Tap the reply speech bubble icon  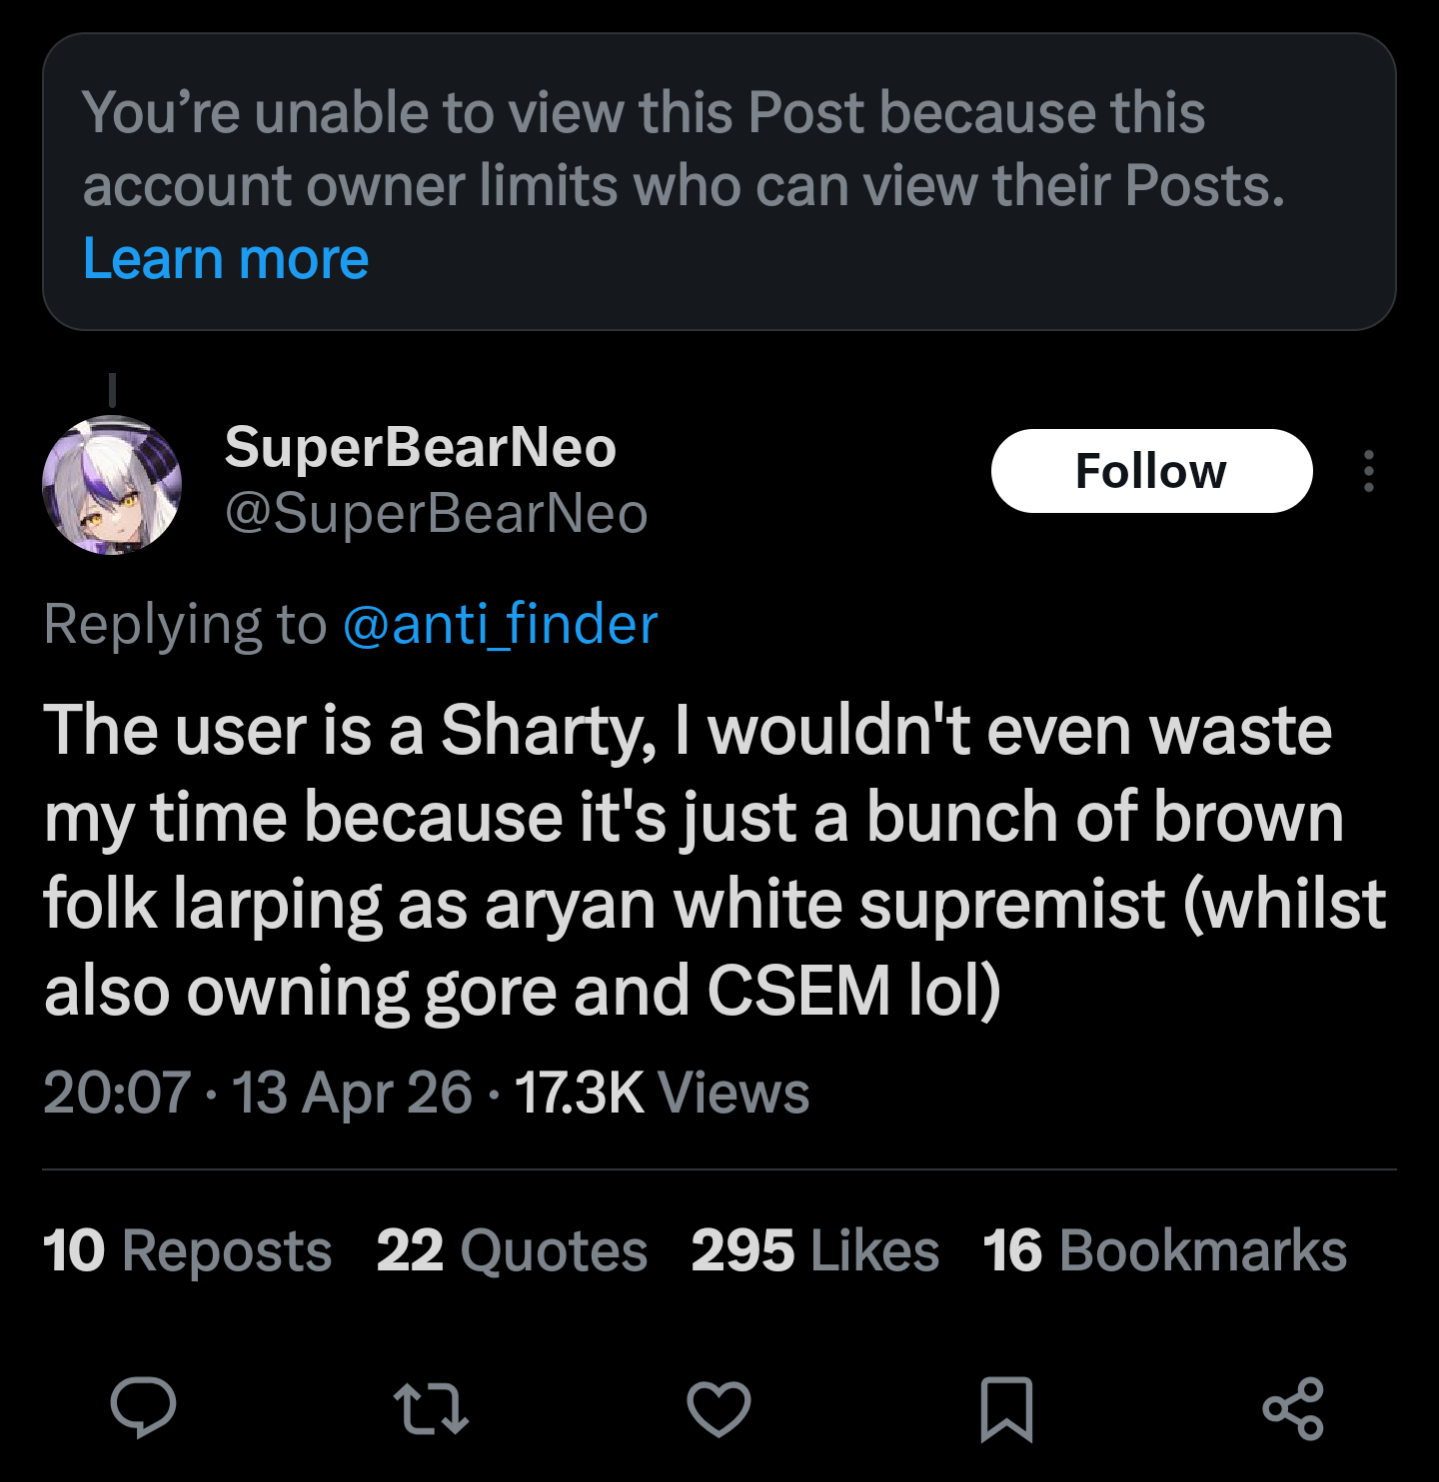[143, 1407]
